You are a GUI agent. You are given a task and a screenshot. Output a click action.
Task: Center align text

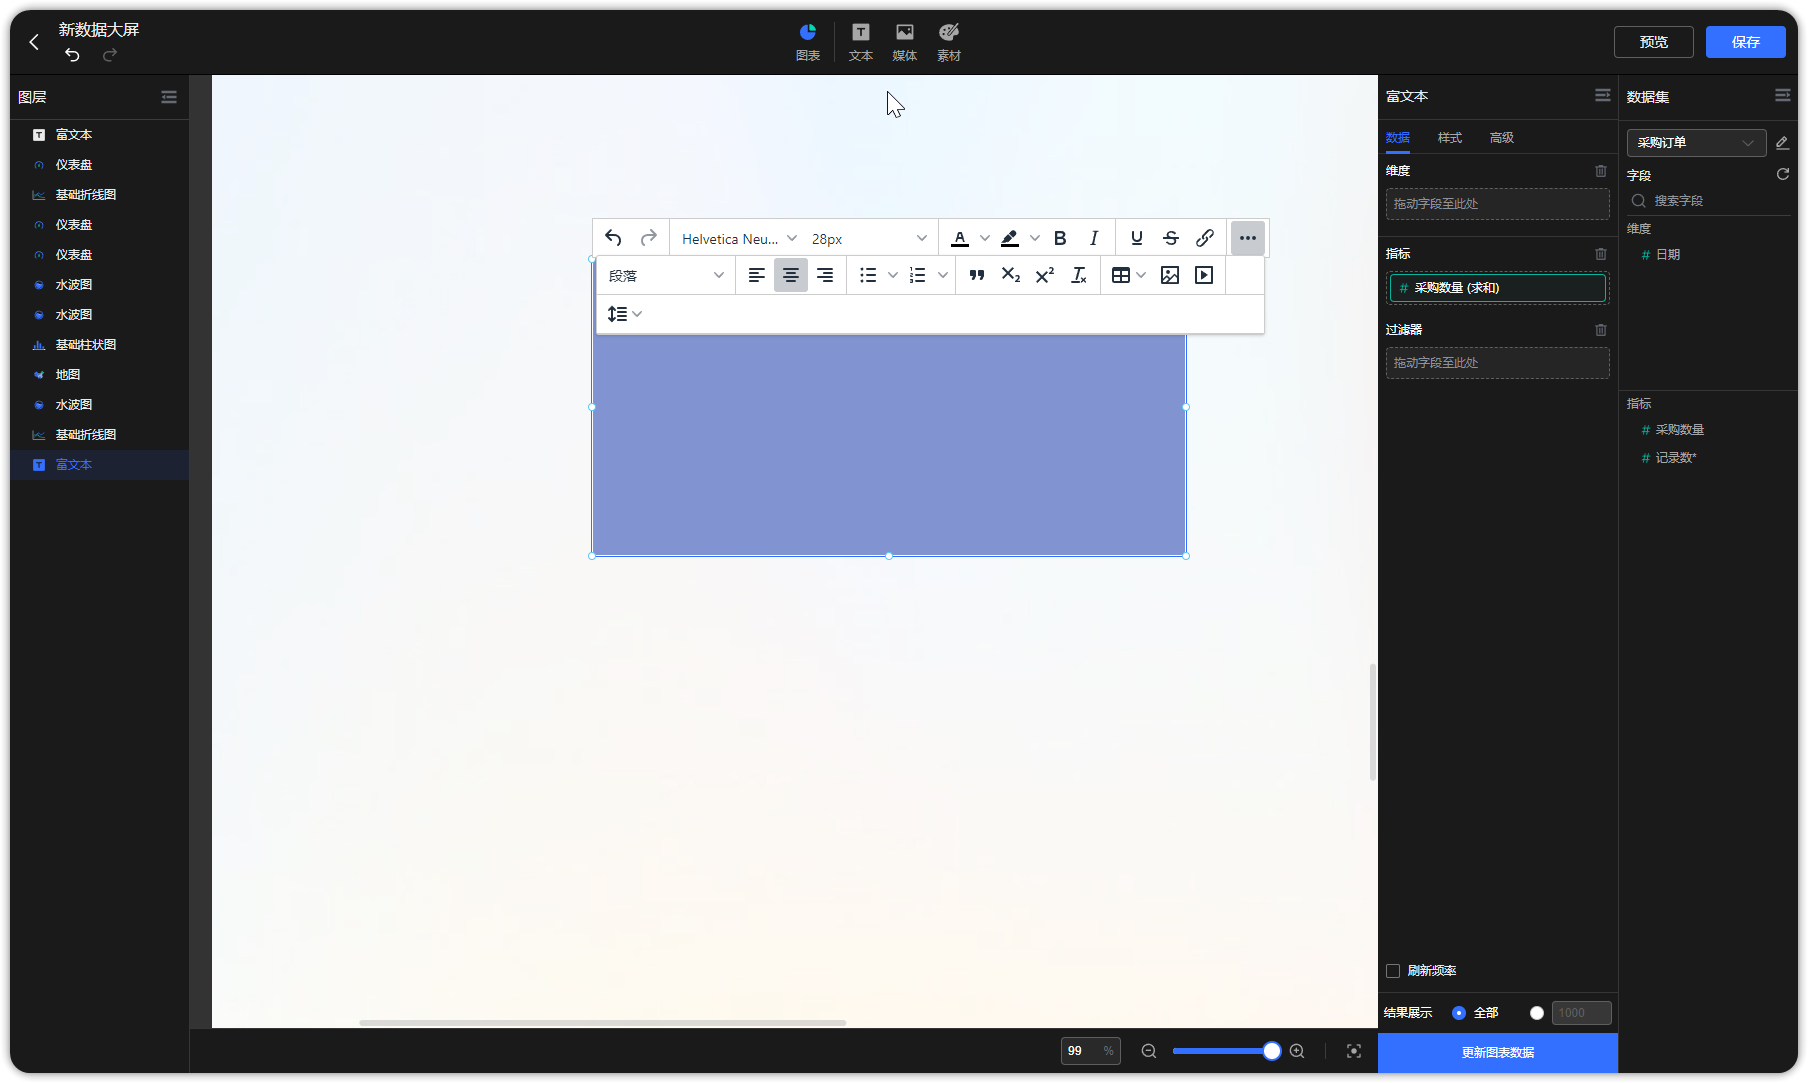(x=791, y=275)
